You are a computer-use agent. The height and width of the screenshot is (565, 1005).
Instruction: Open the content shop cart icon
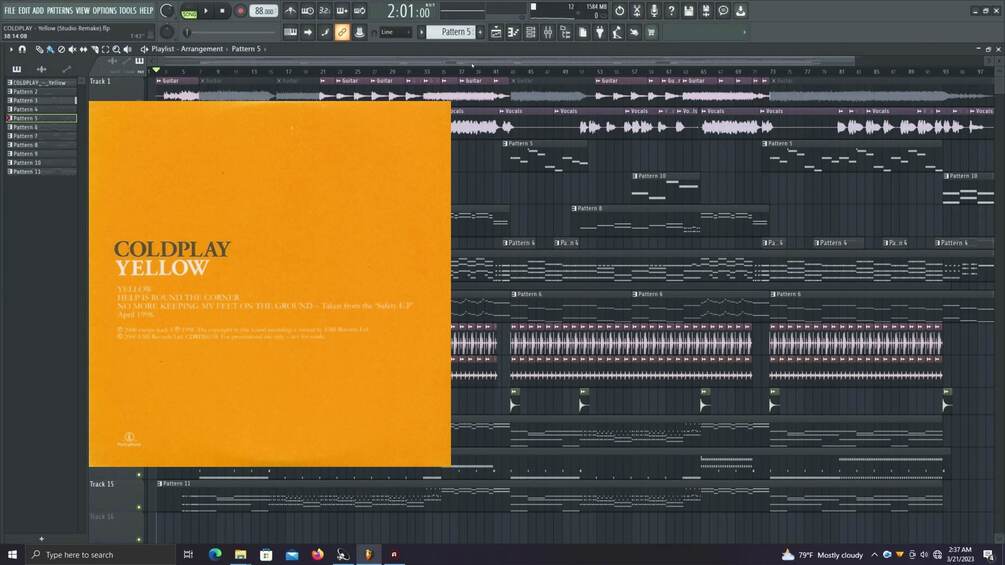tap(651, 32)
